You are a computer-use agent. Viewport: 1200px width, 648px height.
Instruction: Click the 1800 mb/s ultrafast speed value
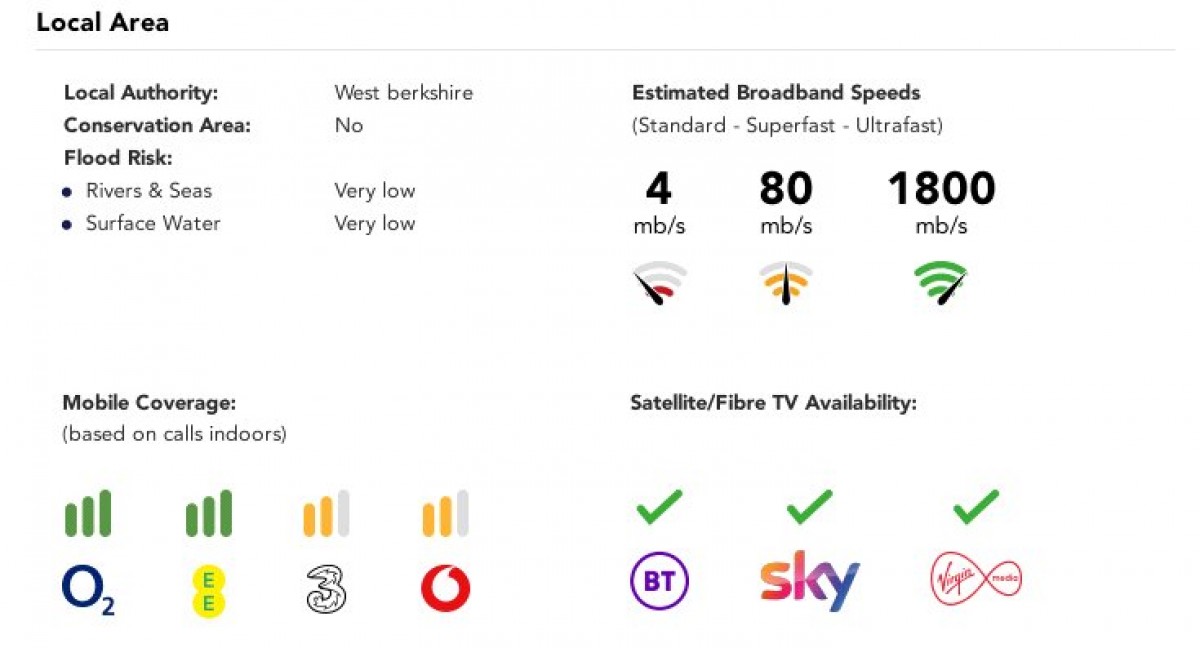941,189
